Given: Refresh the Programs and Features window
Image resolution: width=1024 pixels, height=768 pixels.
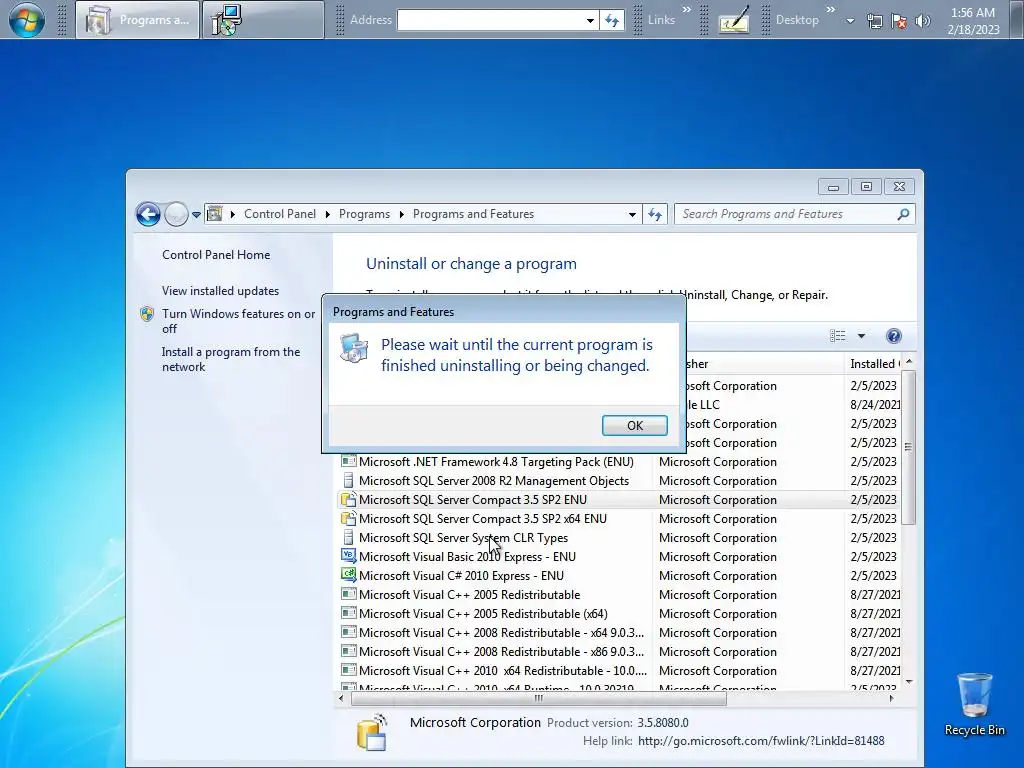Looking at the screenshot, I should pyautogui.click(x=655, y=214).
